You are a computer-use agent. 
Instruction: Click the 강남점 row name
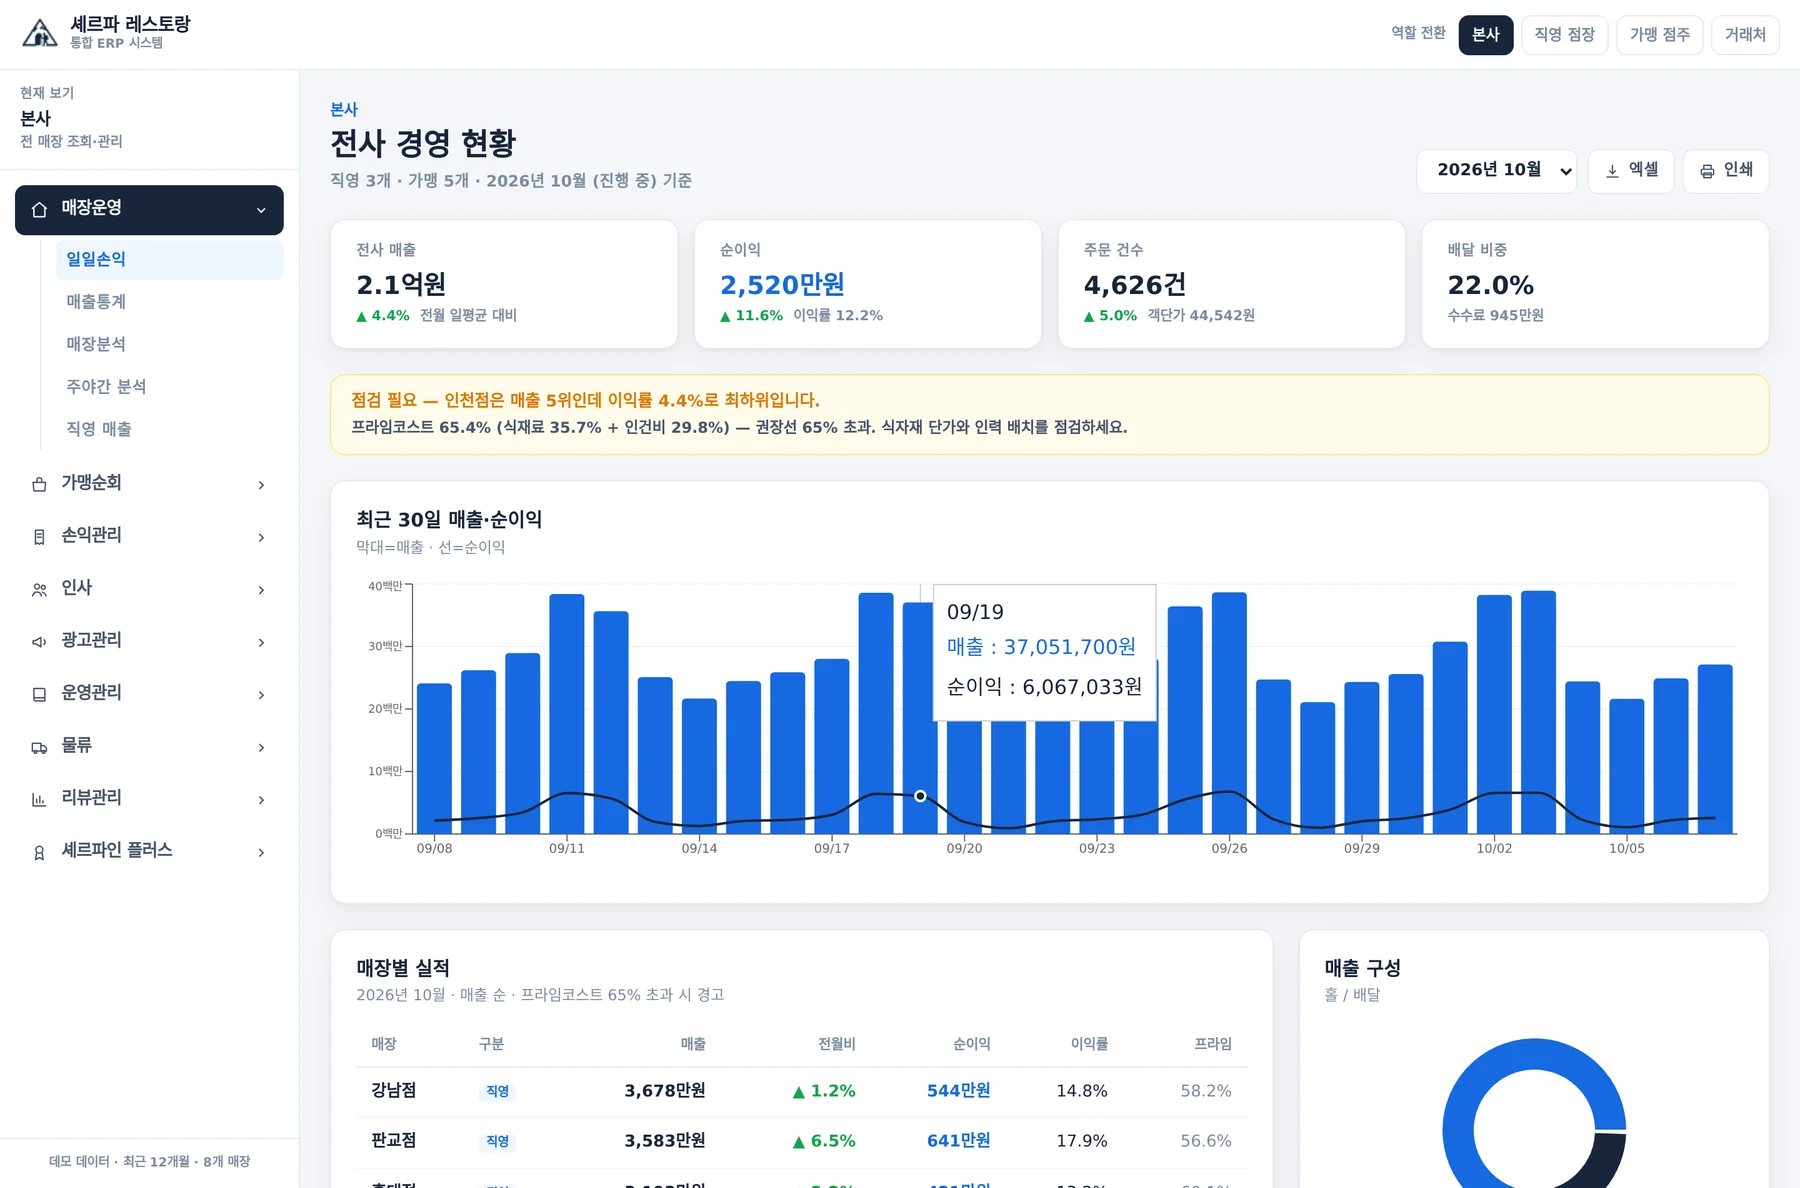pos(393,1091)
